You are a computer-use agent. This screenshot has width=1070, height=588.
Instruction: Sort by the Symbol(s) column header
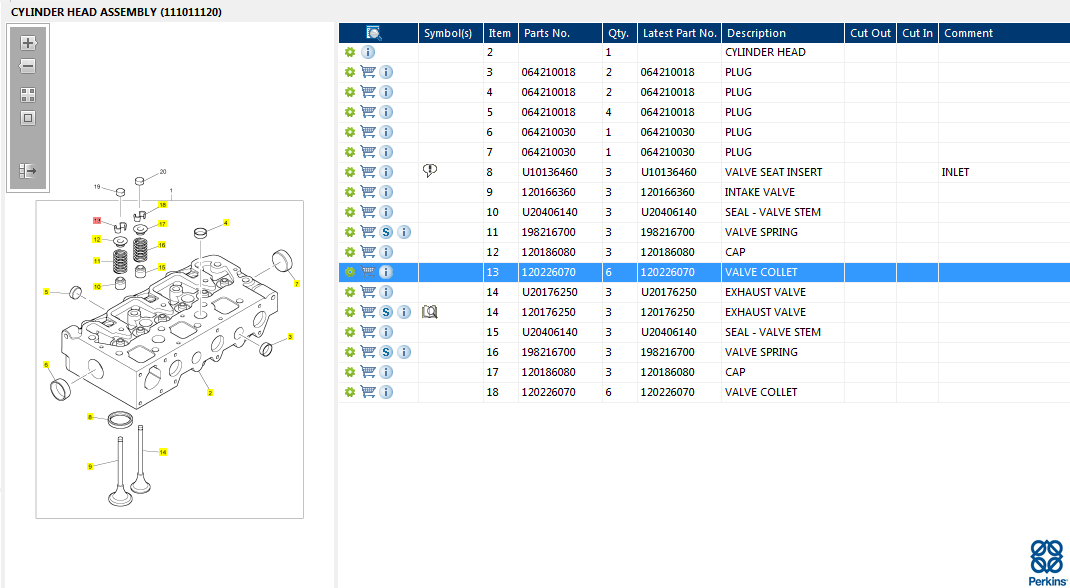(x=451, y=33)
